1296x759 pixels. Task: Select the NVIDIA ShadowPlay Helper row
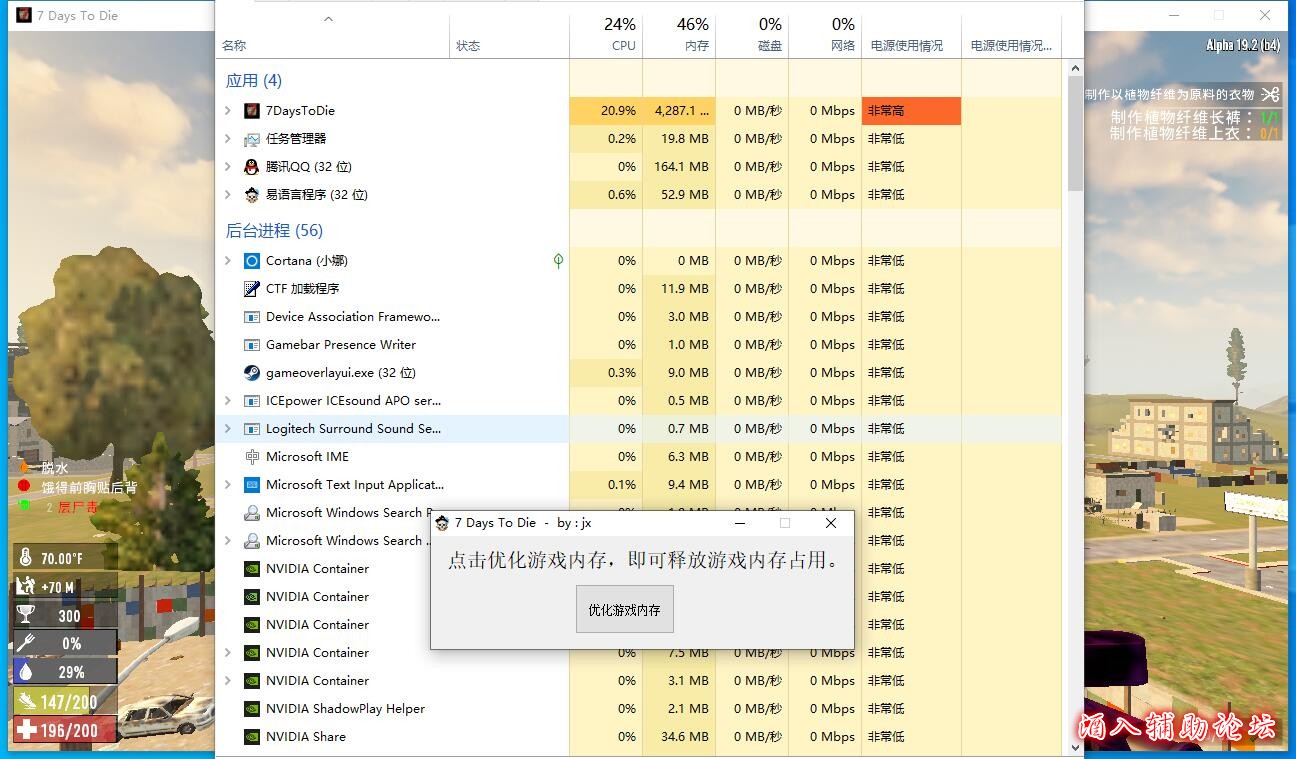[x=639, y=709]
